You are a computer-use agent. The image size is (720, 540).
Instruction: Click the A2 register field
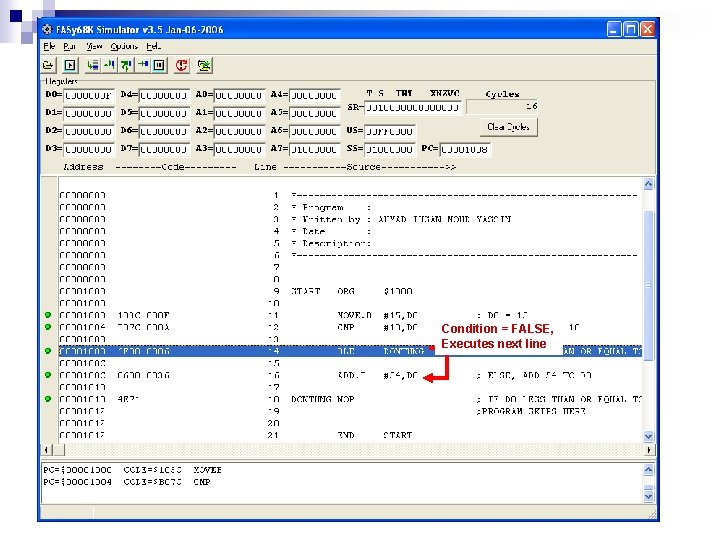pyautogui.click(x=239, y=131)
